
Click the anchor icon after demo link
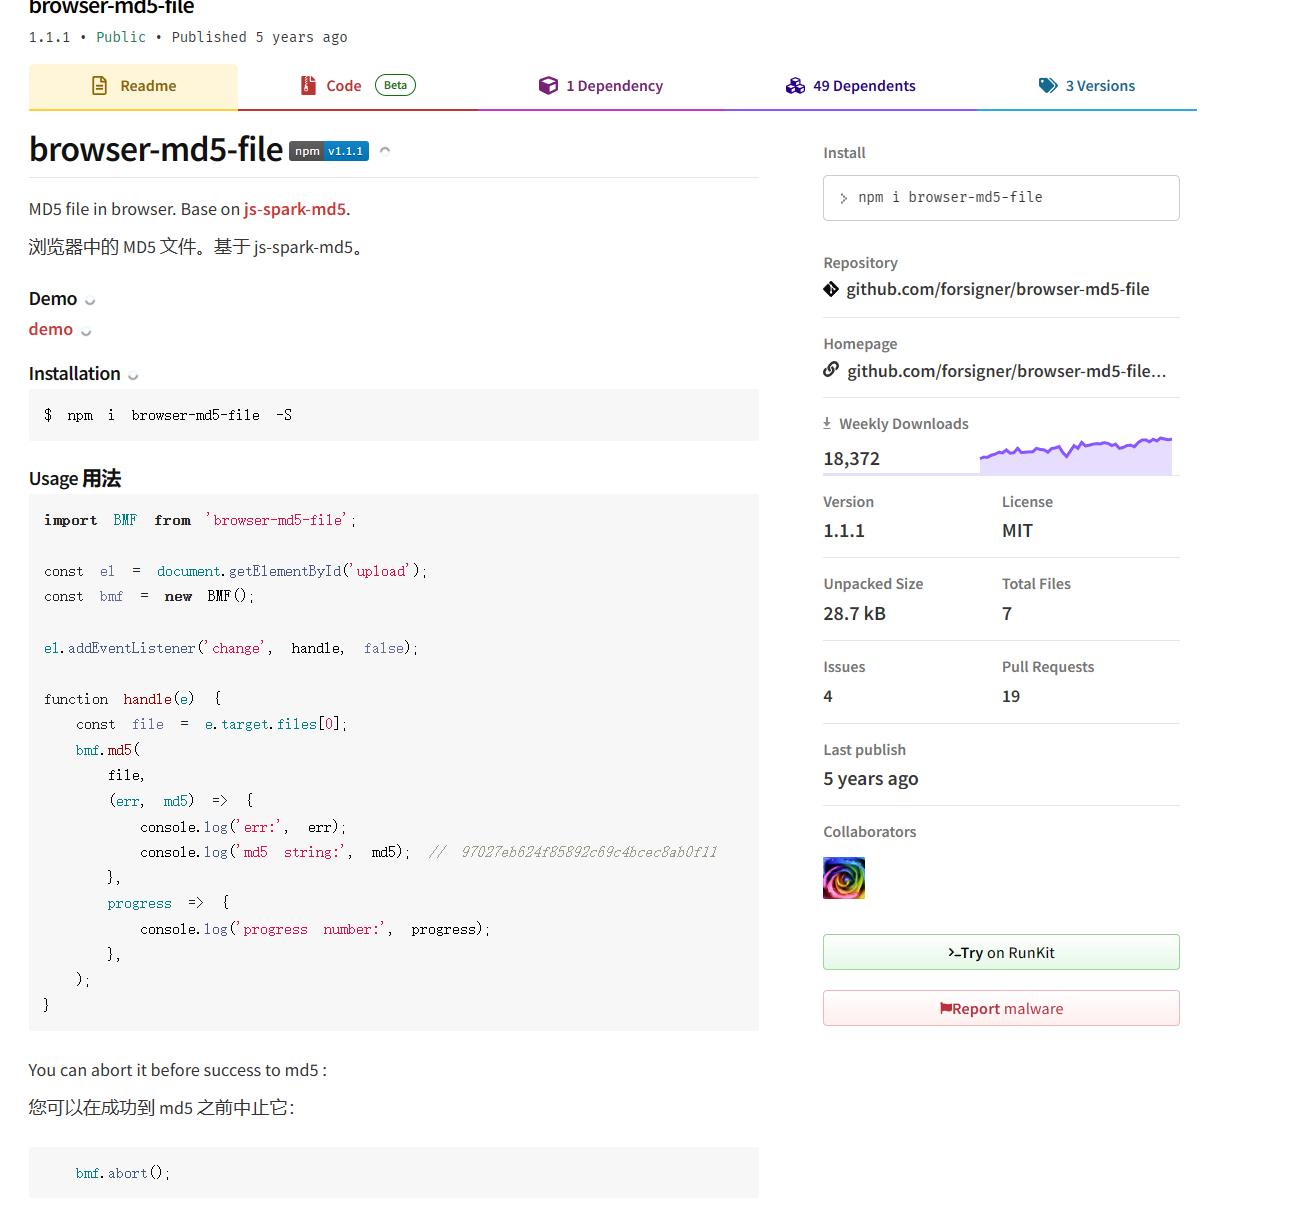point(86,331)
